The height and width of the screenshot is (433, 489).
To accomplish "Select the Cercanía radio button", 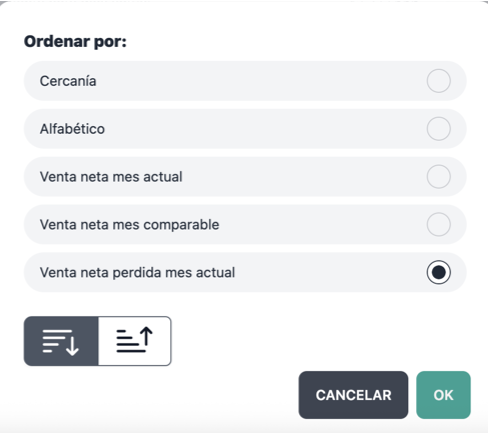I will [439, 81].
